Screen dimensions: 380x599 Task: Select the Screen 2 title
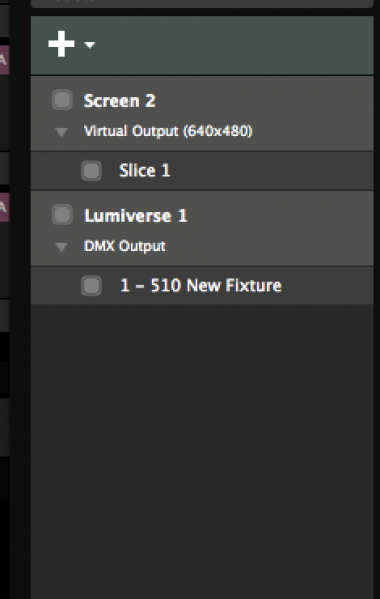(119, 101)
